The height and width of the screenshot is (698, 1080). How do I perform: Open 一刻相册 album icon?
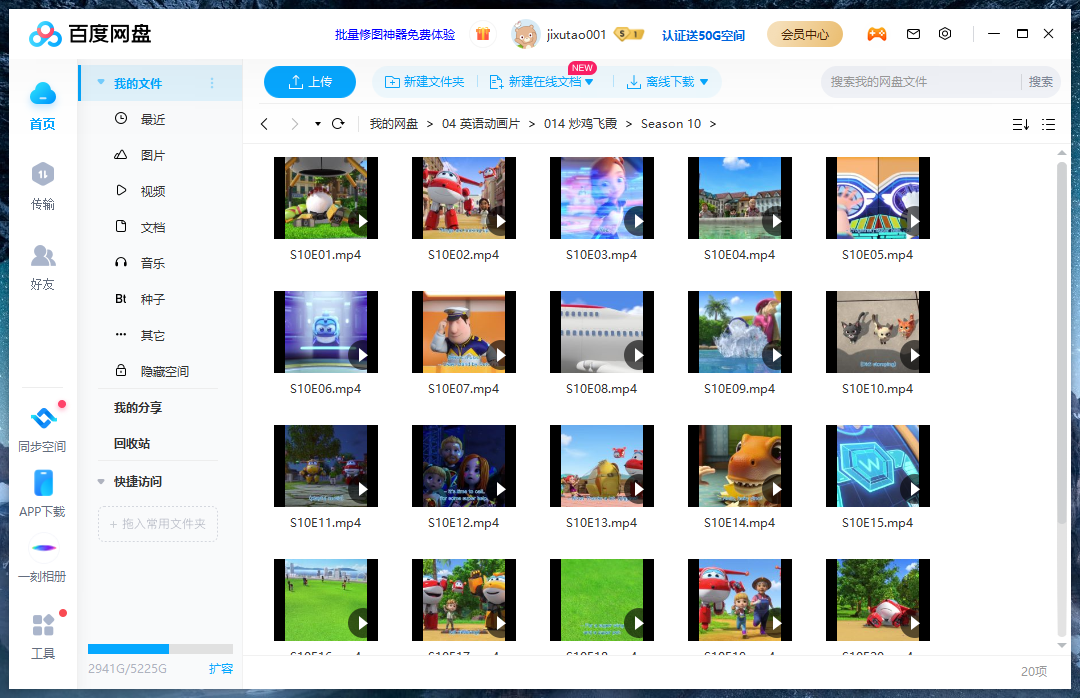coord(43,548)
